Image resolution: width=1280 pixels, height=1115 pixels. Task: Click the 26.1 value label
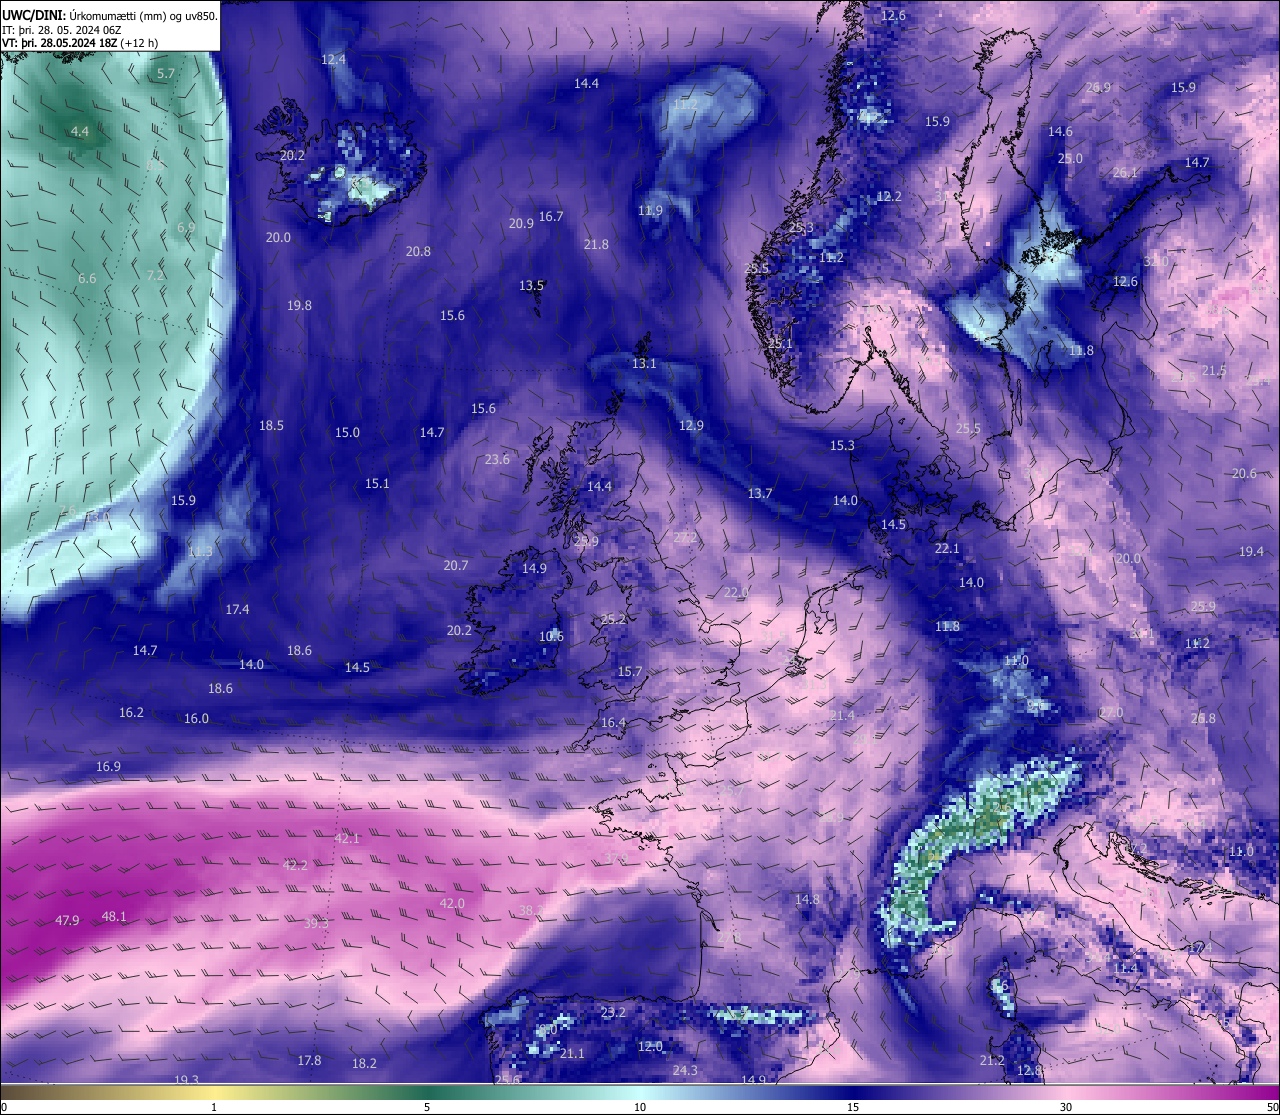coord(1125,172)
